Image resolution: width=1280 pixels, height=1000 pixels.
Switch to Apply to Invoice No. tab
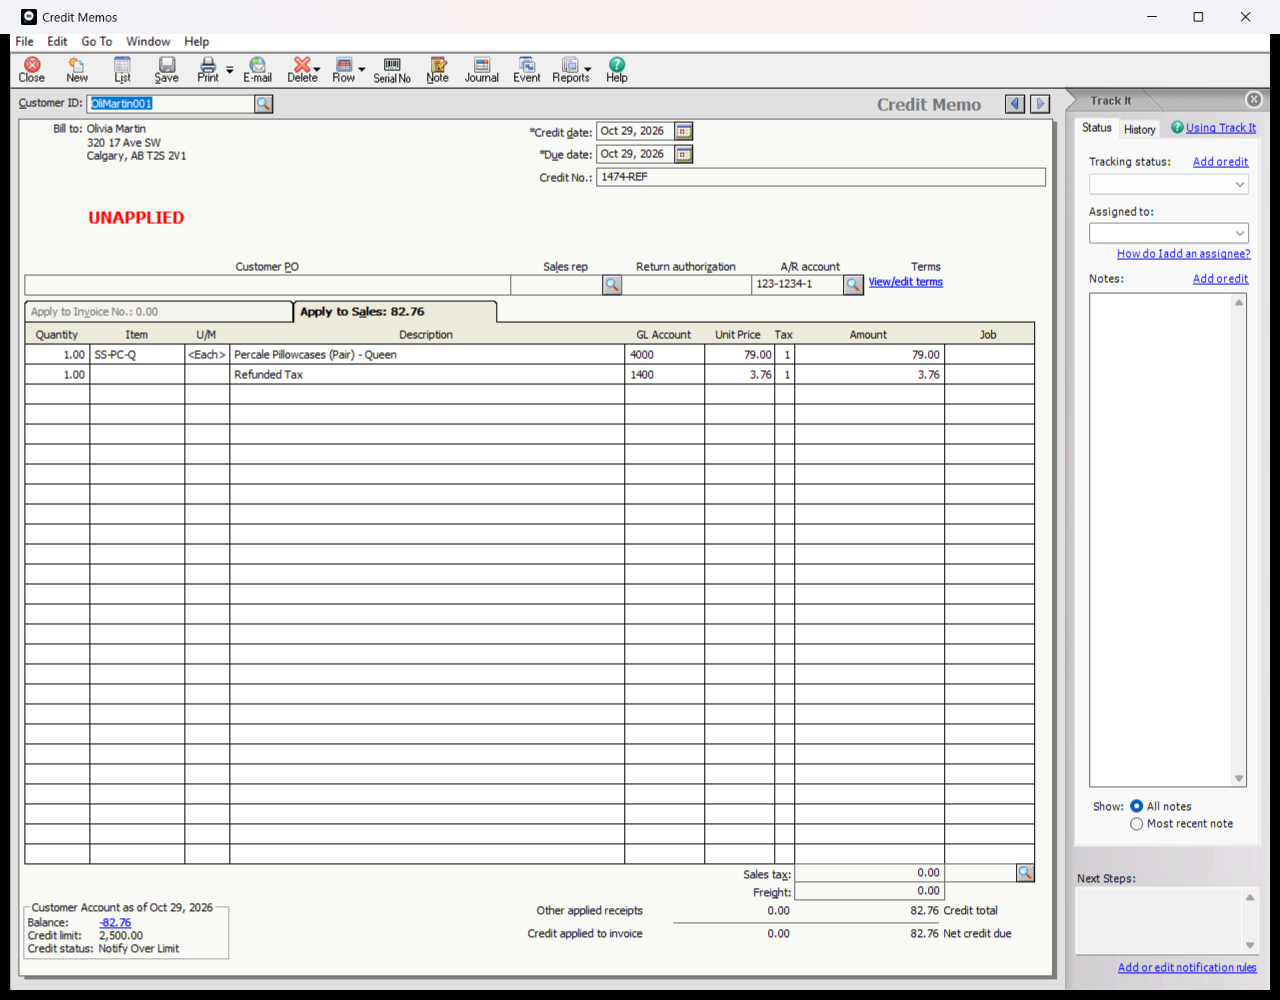158,312
